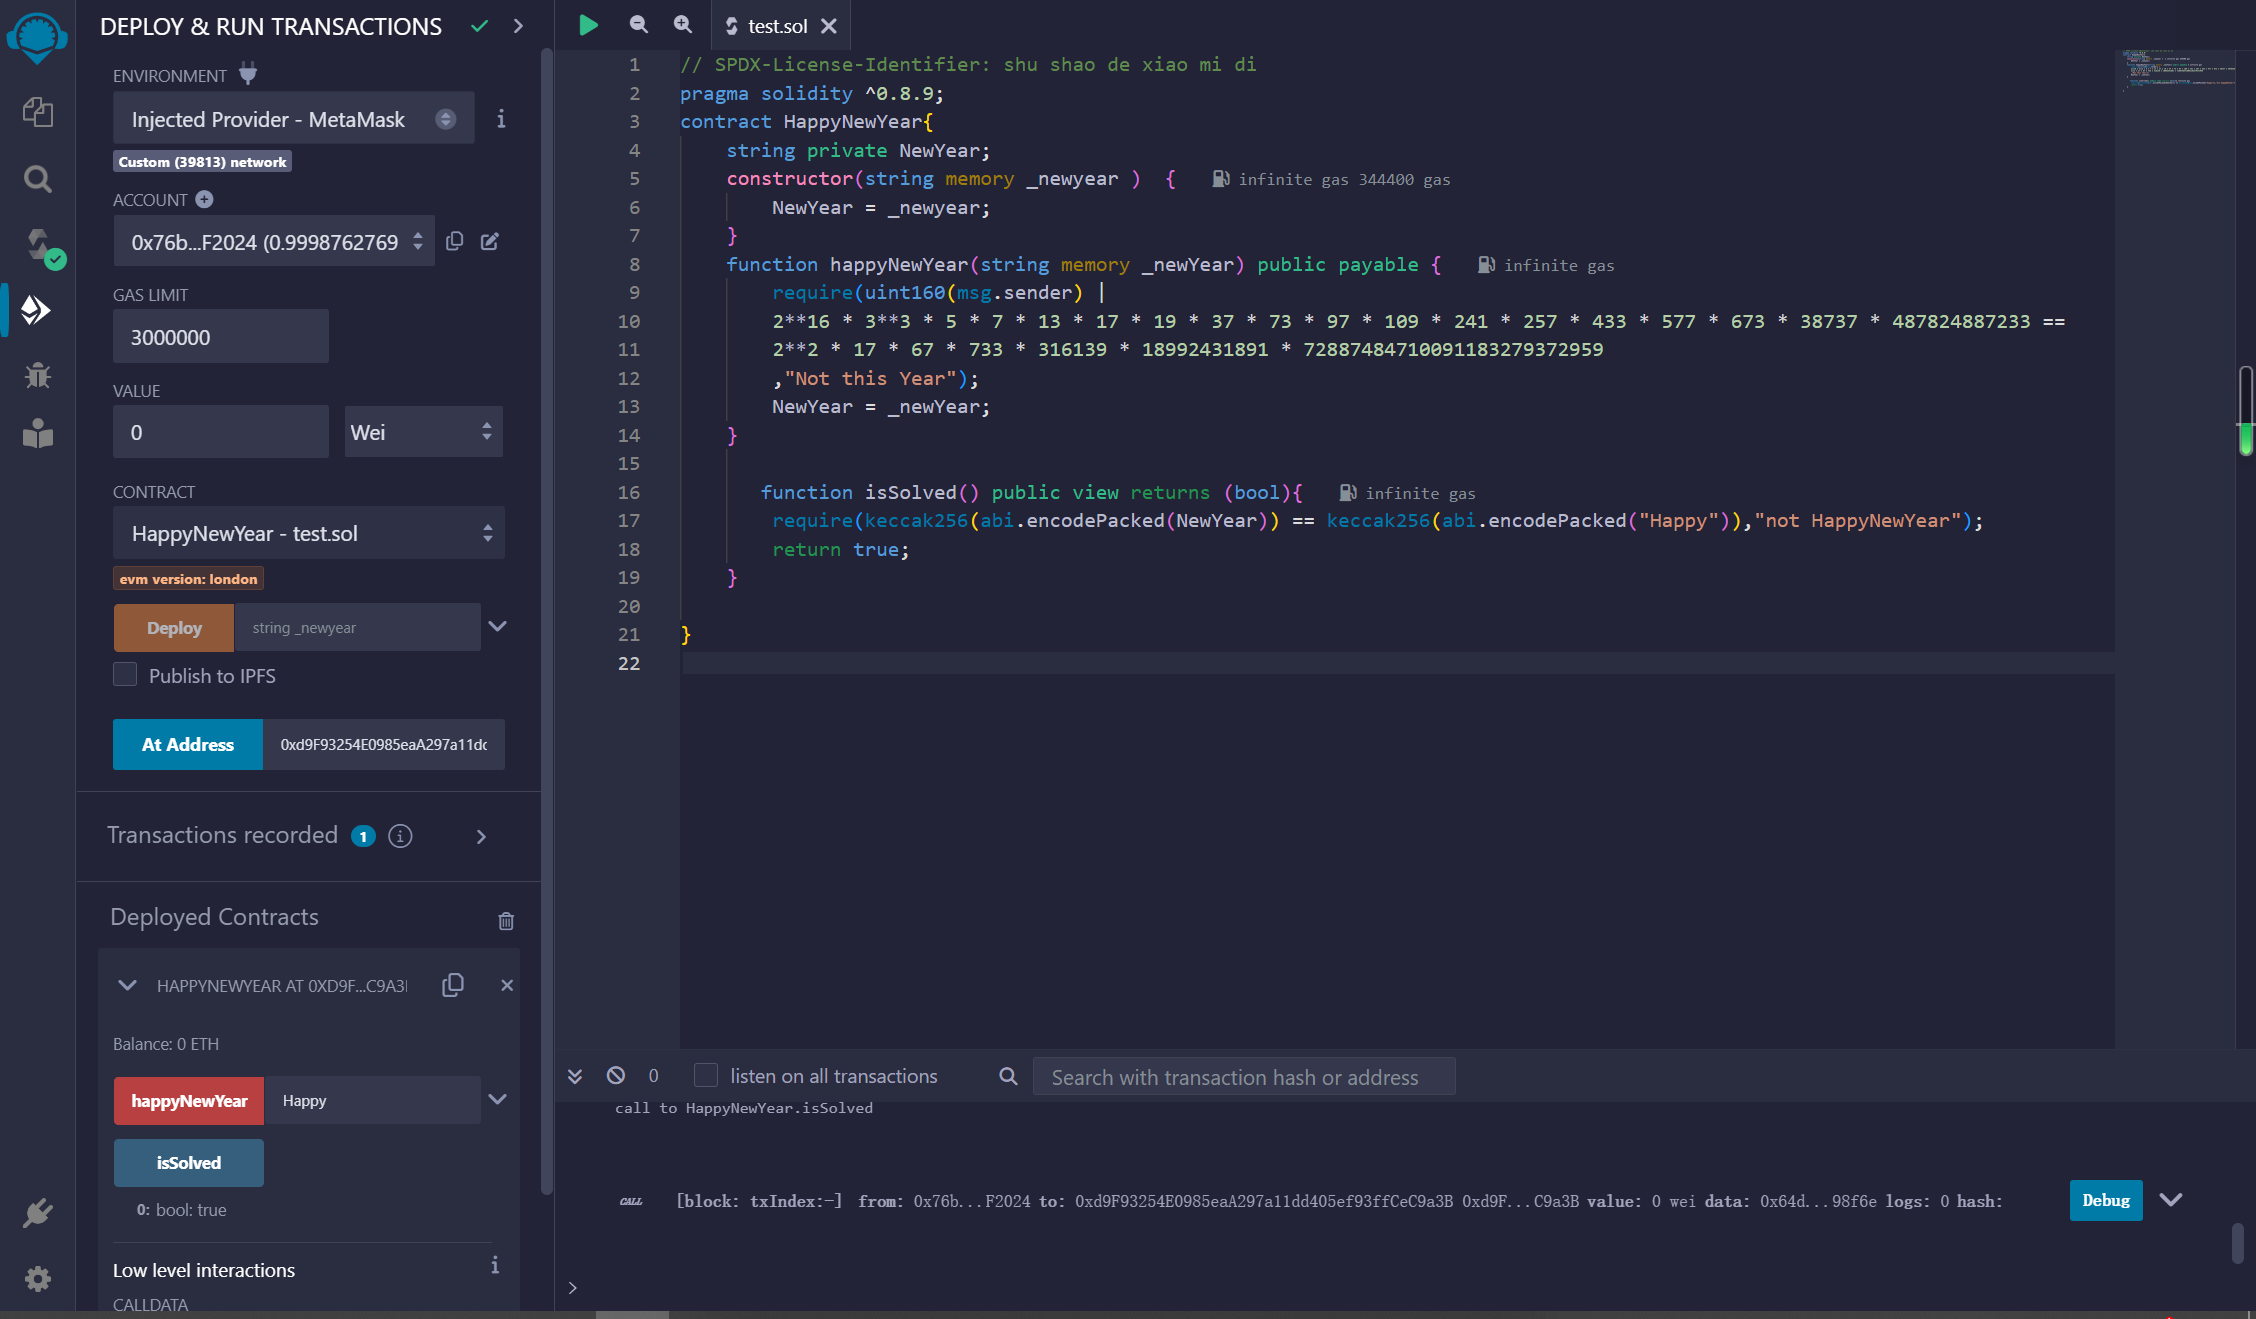The width and height of the screenshot is (2256, 1319).
Task: Expand the Transactions recorded section
Action: point(481,836)
